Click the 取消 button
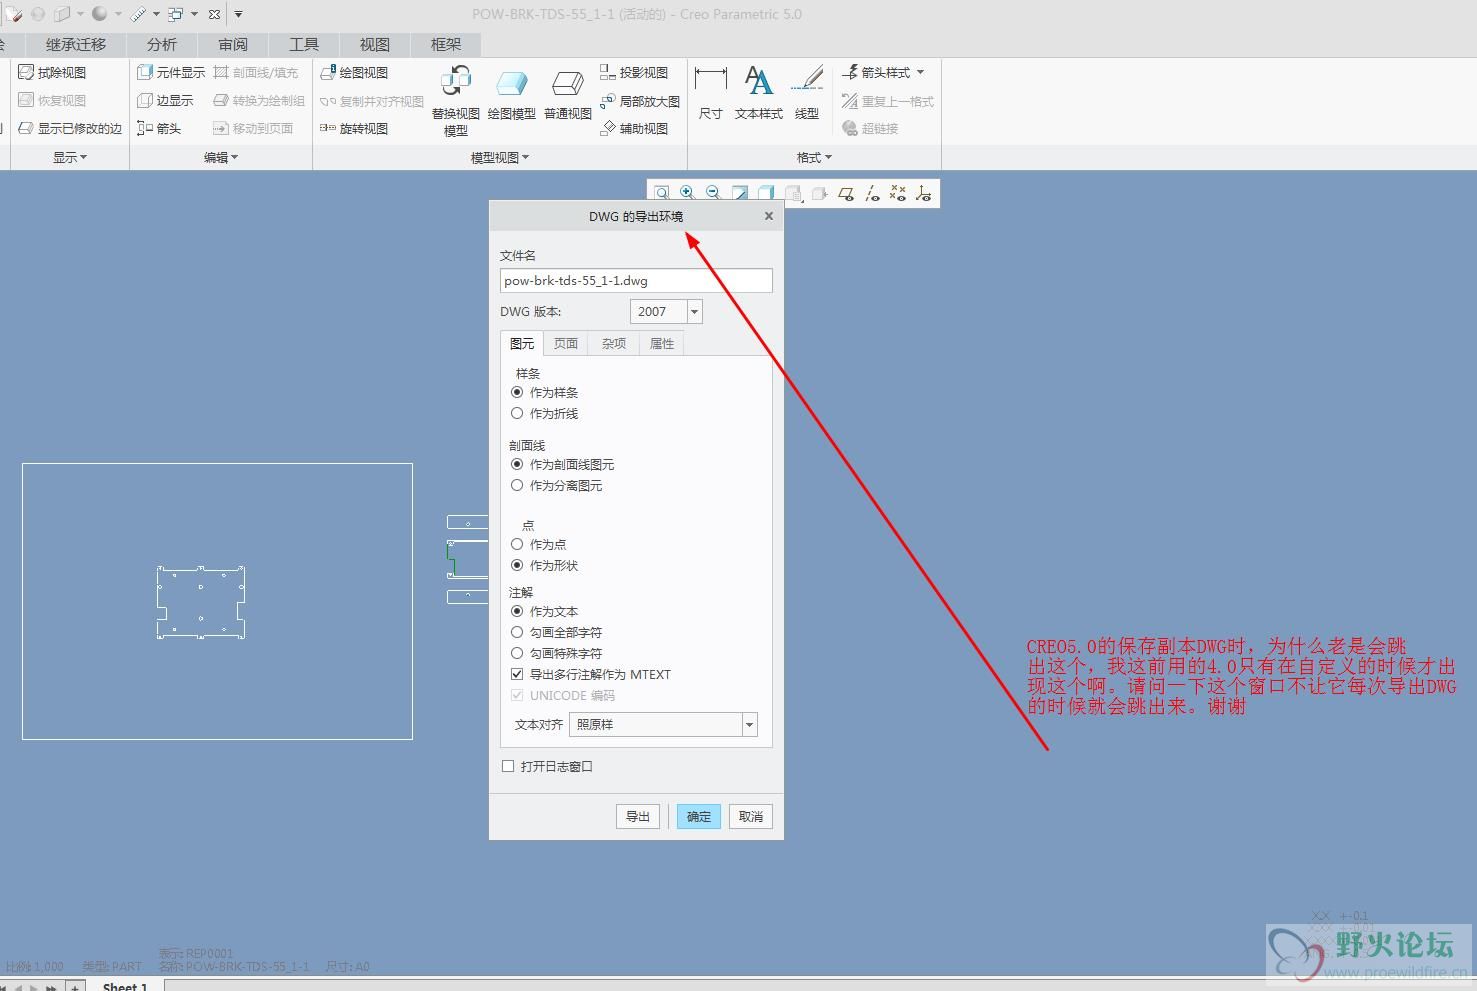The height and width of the screenshot is (991, 1477). (x=751, y=816)
